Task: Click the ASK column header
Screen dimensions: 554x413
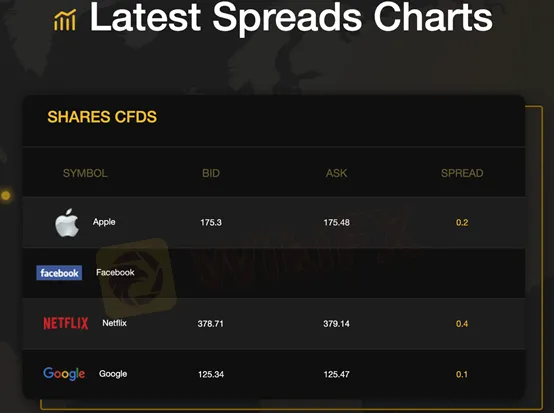Action: (336, 173)
